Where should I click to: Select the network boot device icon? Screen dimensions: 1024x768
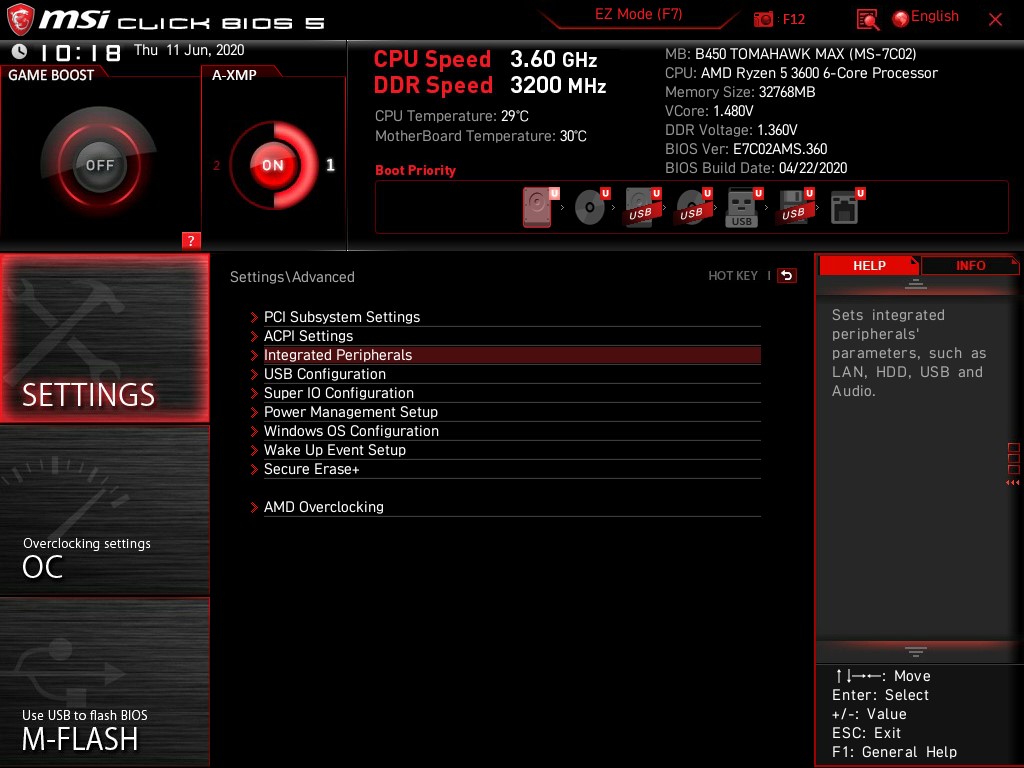[846, 207]
